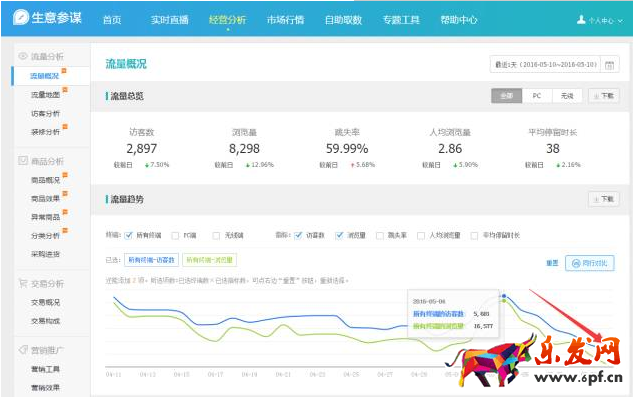Uncheck the 浏览量 indicator checkbox
The image size is (633, 398).
tap(339, 235)
